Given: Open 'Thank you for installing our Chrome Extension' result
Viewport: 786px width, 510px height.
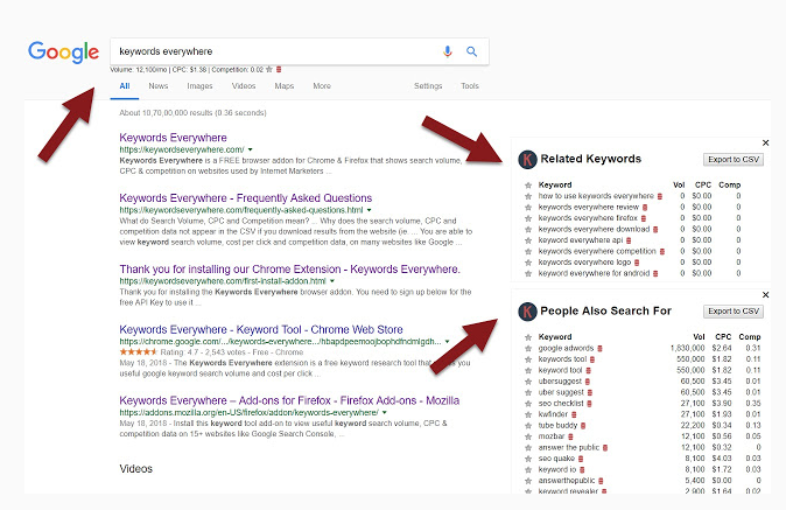Looking at the screenshot, I should coord(290,269).
